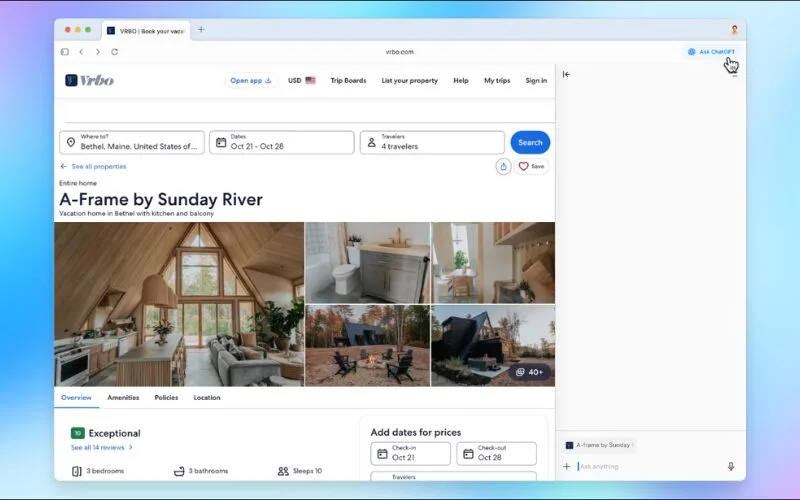Click the browser reload icon
The width and height of the screenshot is (800, 500).
coord(112,51)
